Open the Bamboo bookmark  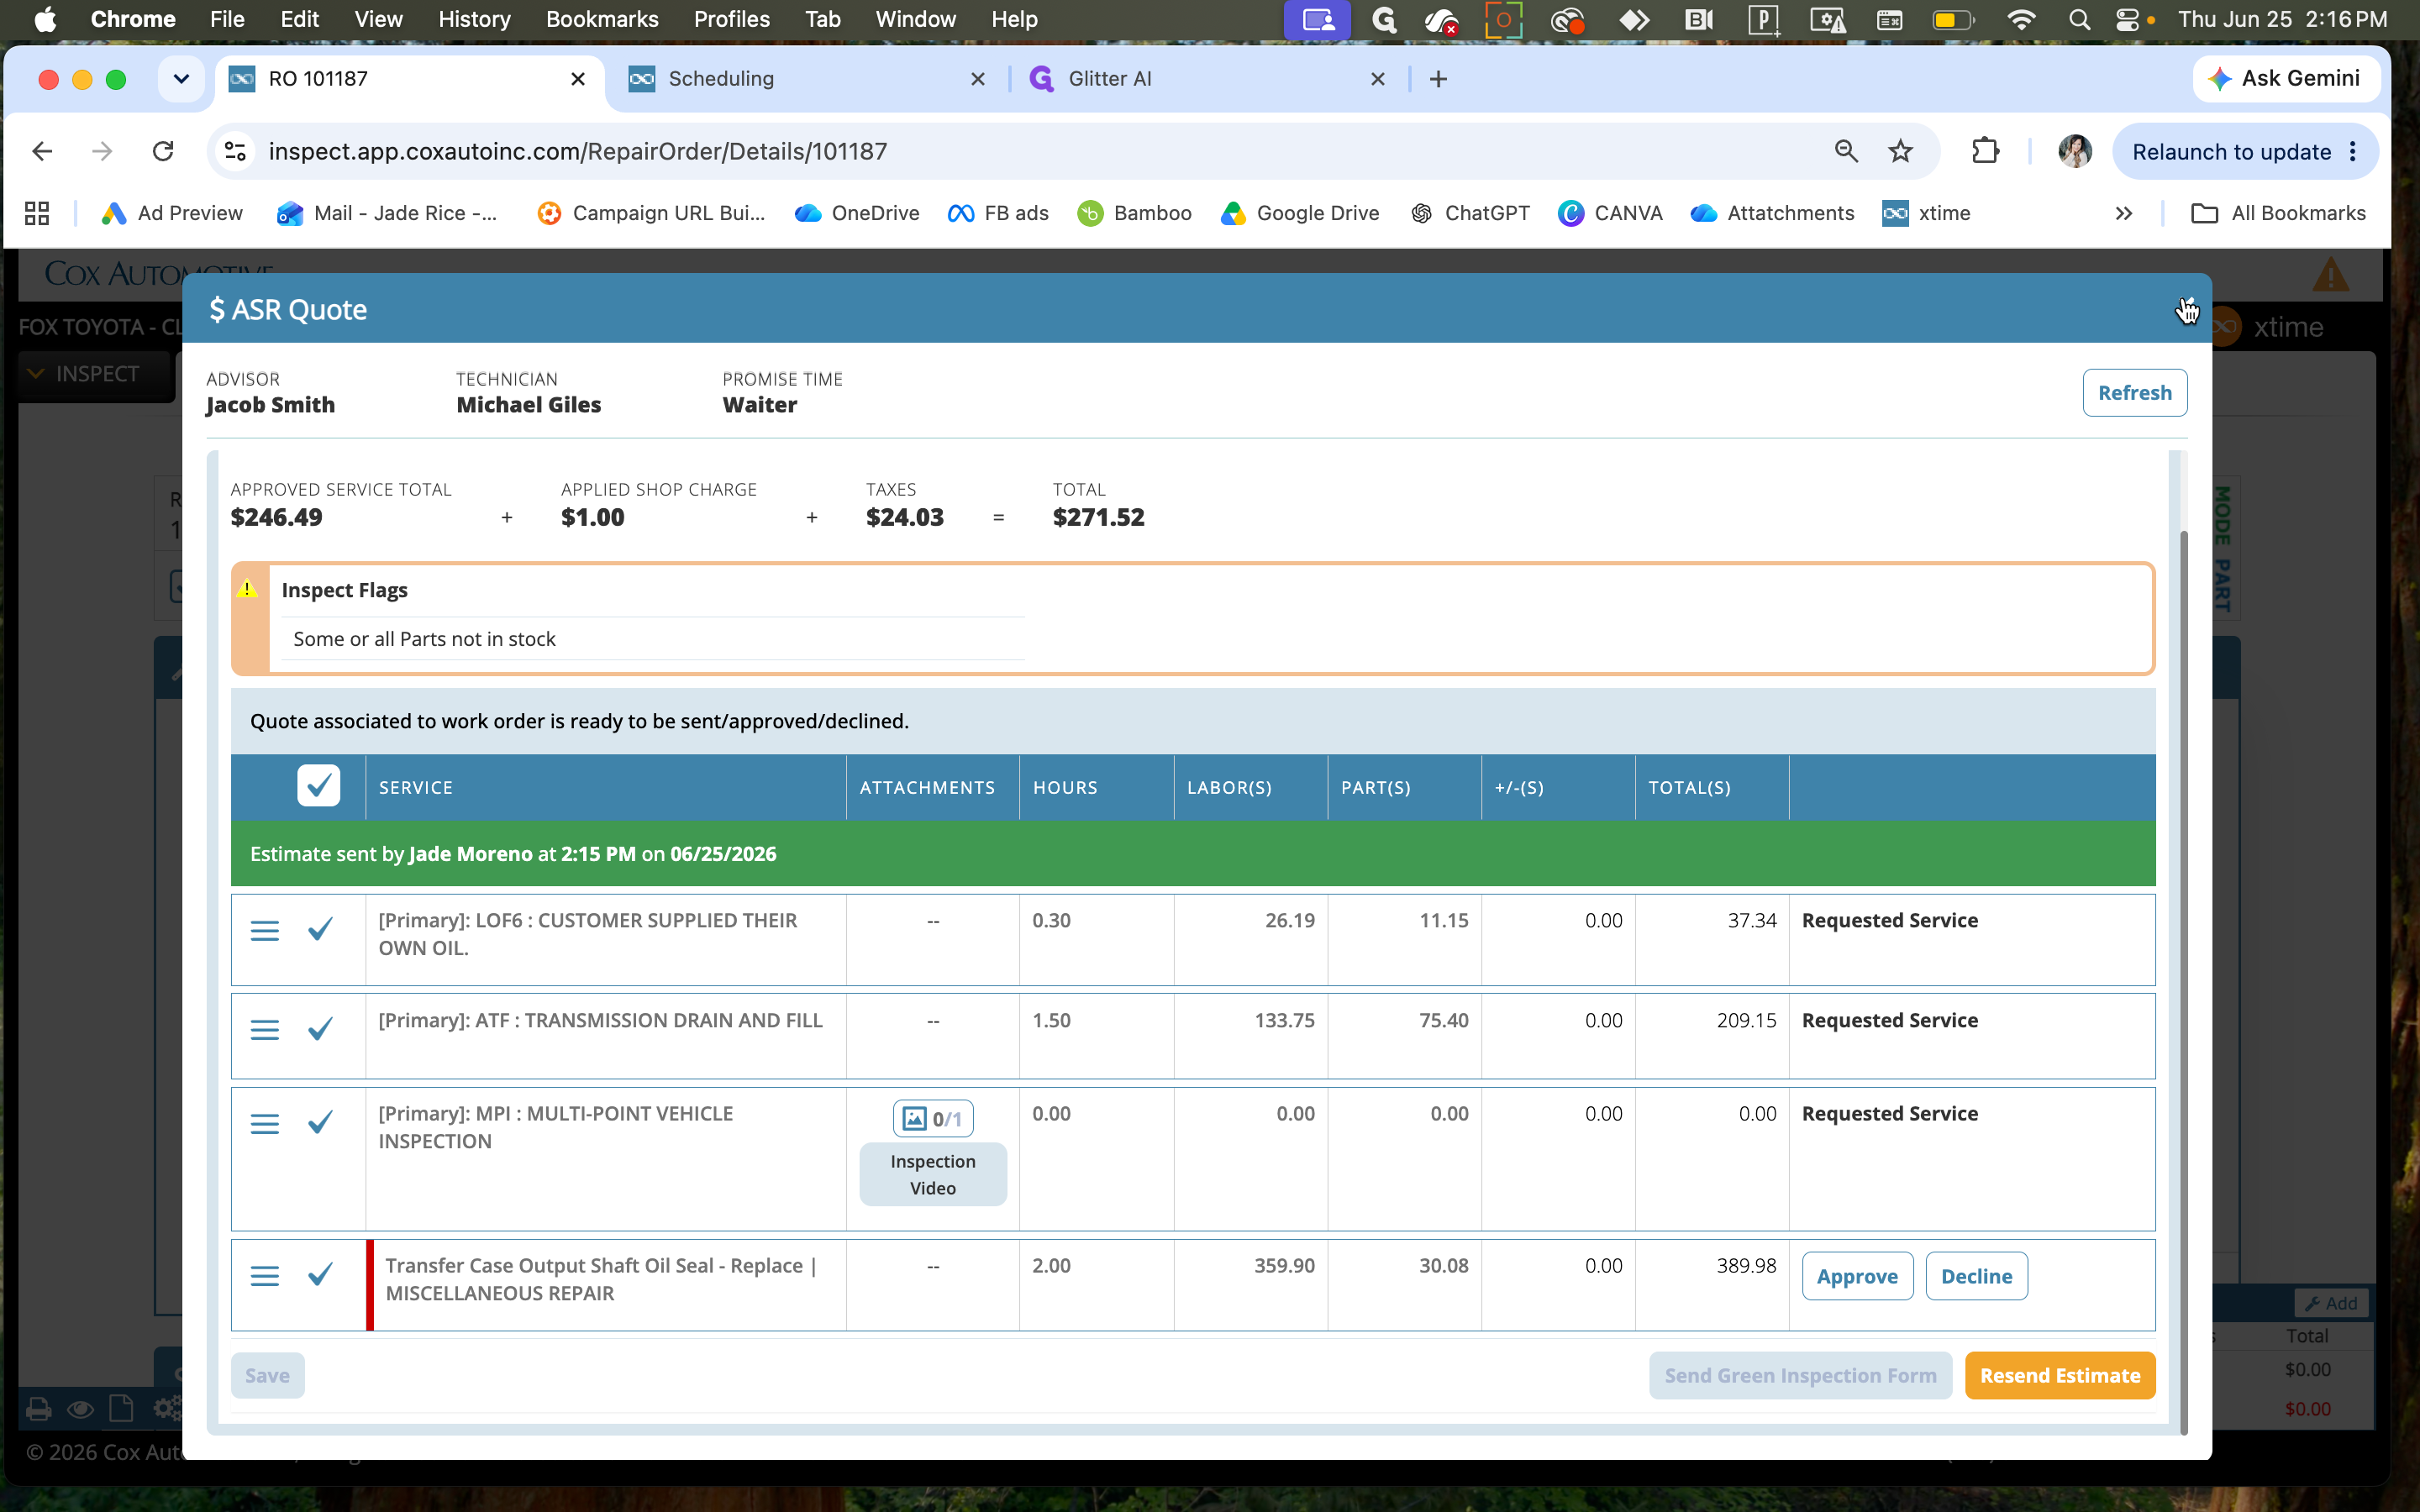(1134, 213)
